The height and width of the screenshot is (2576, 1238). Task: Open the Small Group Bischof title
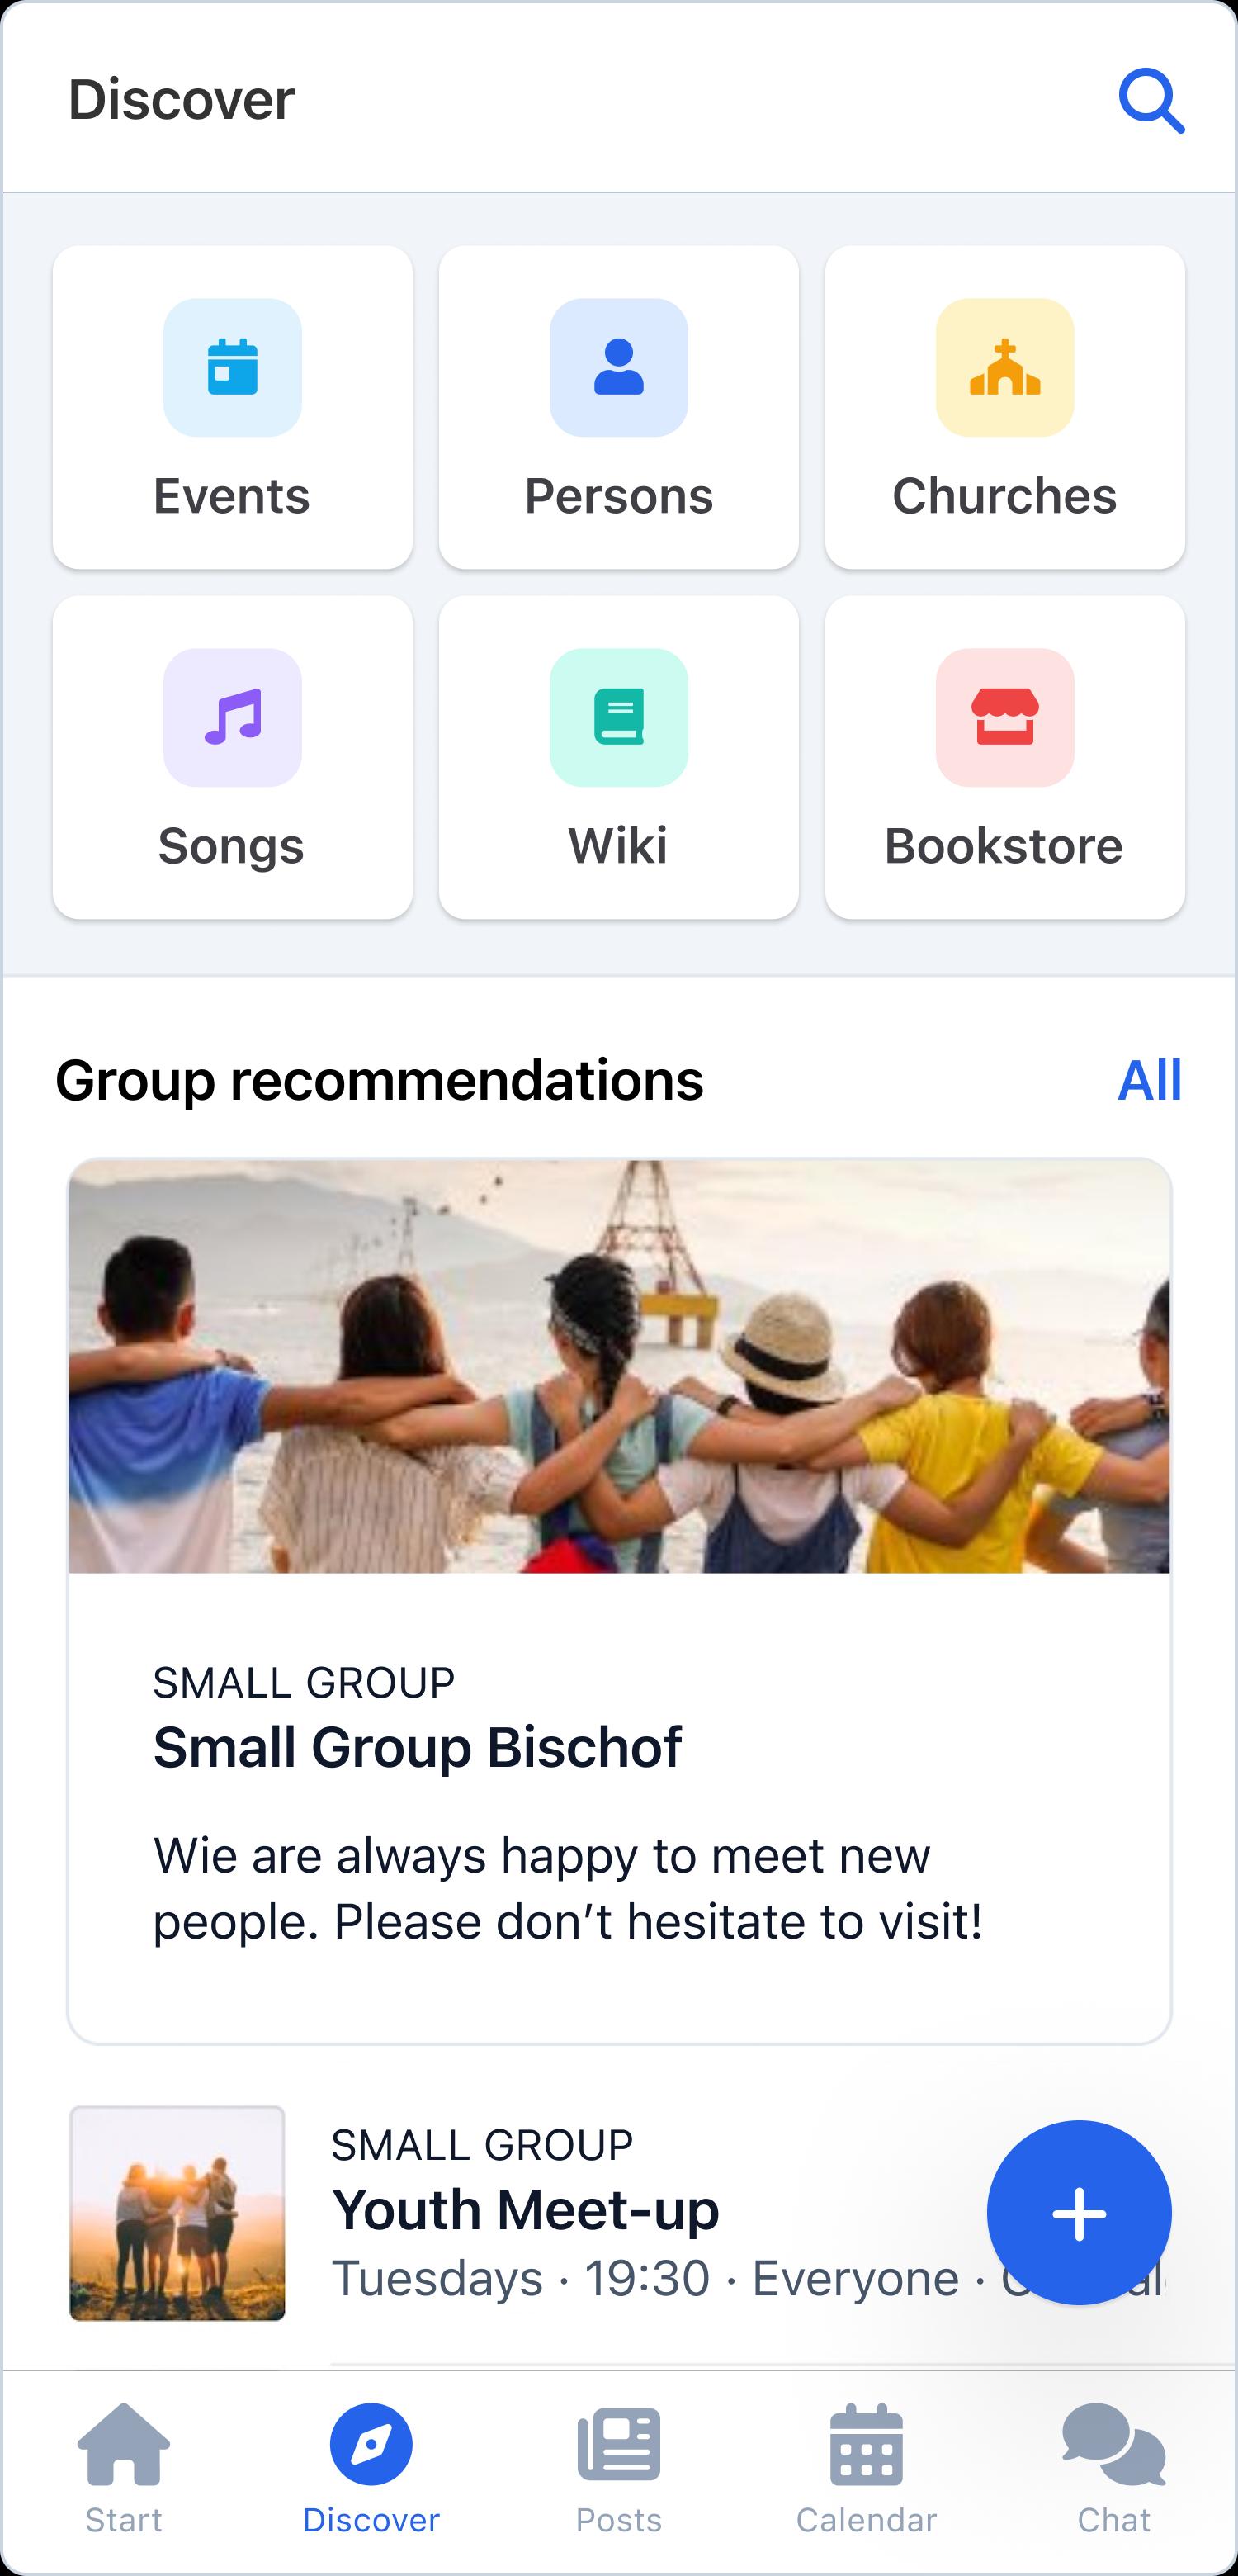coord(417,1747)
